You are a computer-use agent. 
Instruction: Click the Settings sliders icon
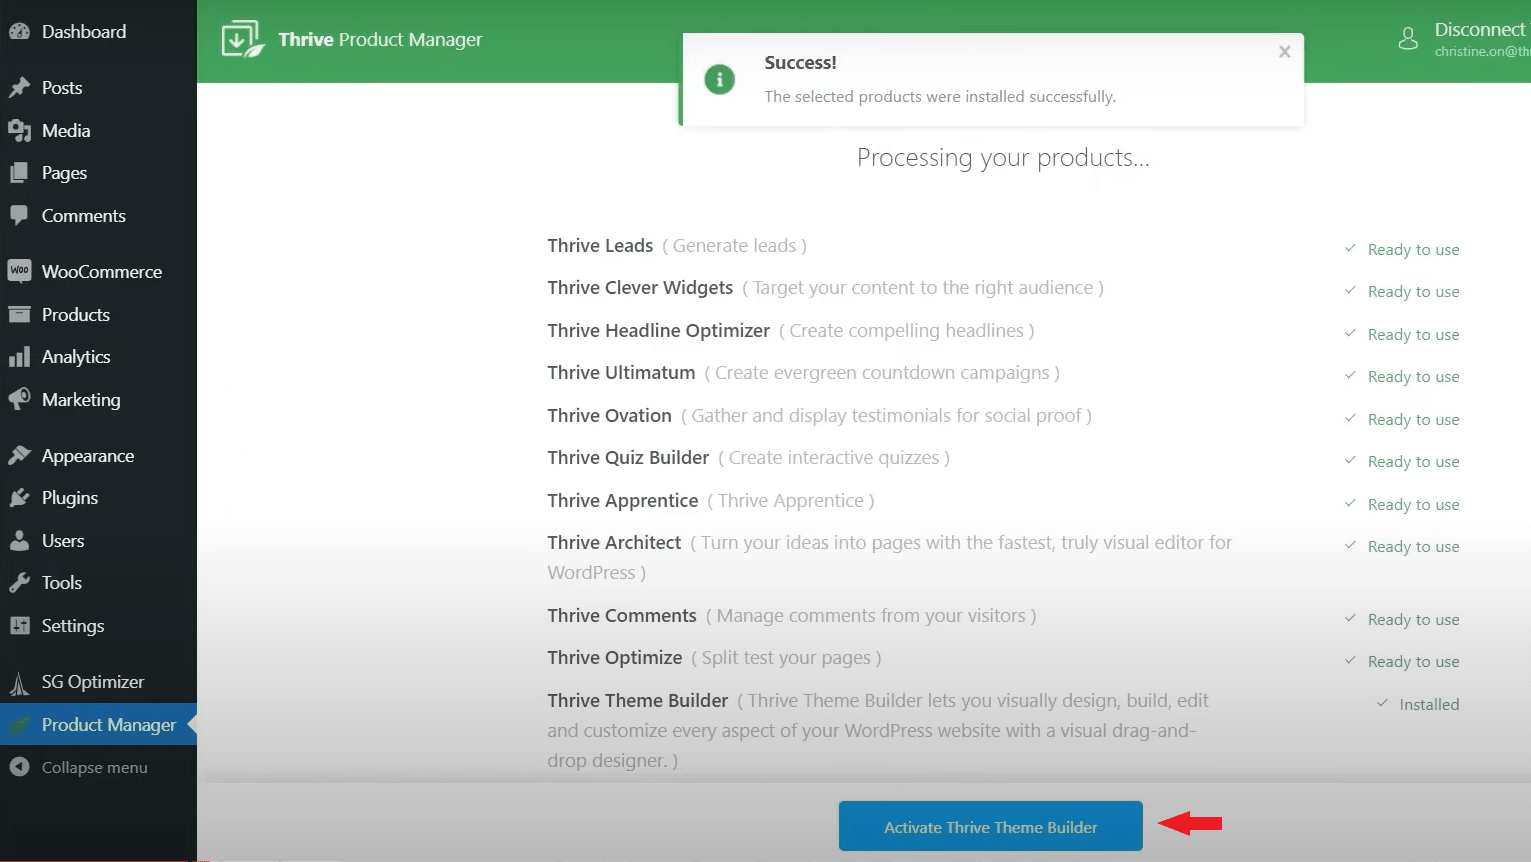(x=19, y=626)
